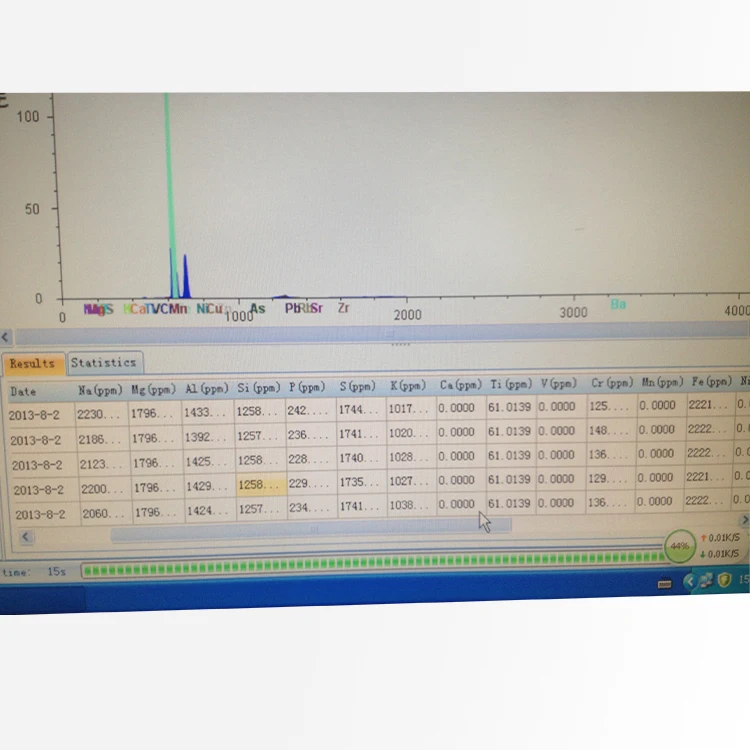The height and width of the screenshot is (750, 750).
Task: Select the Al cell reading 1392...
Action: click(x=209, y=437)
